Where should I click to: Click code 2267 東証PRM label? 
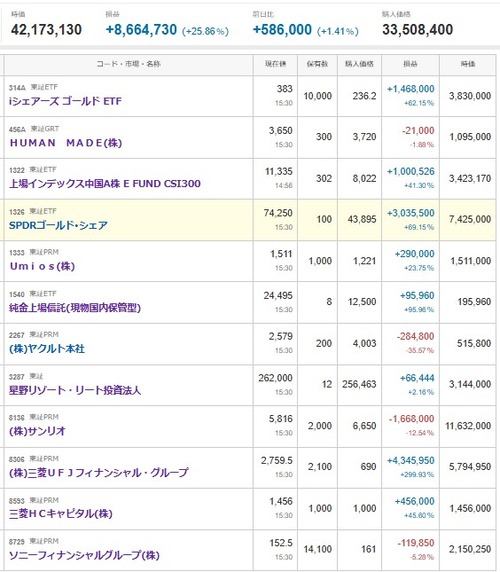tap(34, 335)
